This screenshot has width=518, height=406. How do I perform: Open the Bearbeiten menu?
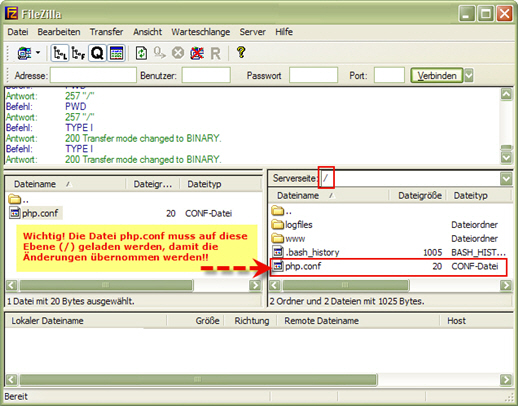pos(59,32)
